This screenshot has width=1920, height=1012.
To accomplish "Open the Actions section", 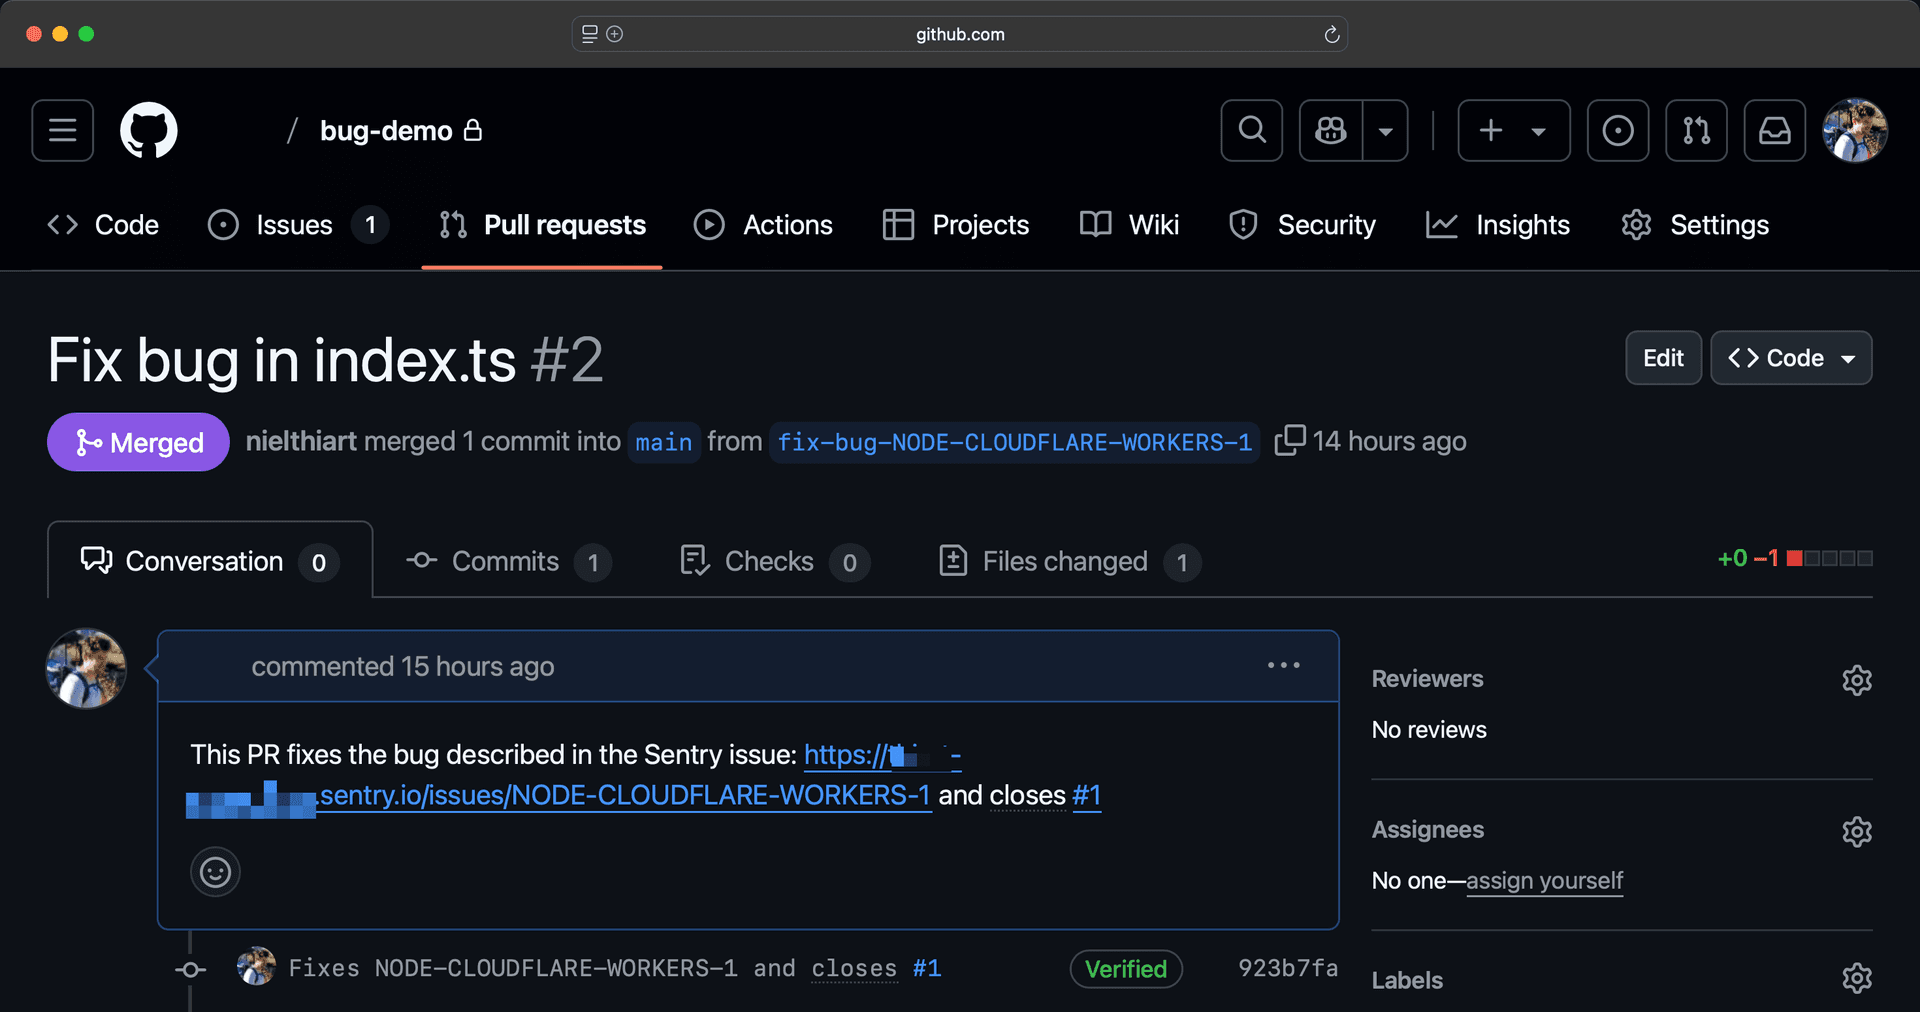I will coord(764,224).
